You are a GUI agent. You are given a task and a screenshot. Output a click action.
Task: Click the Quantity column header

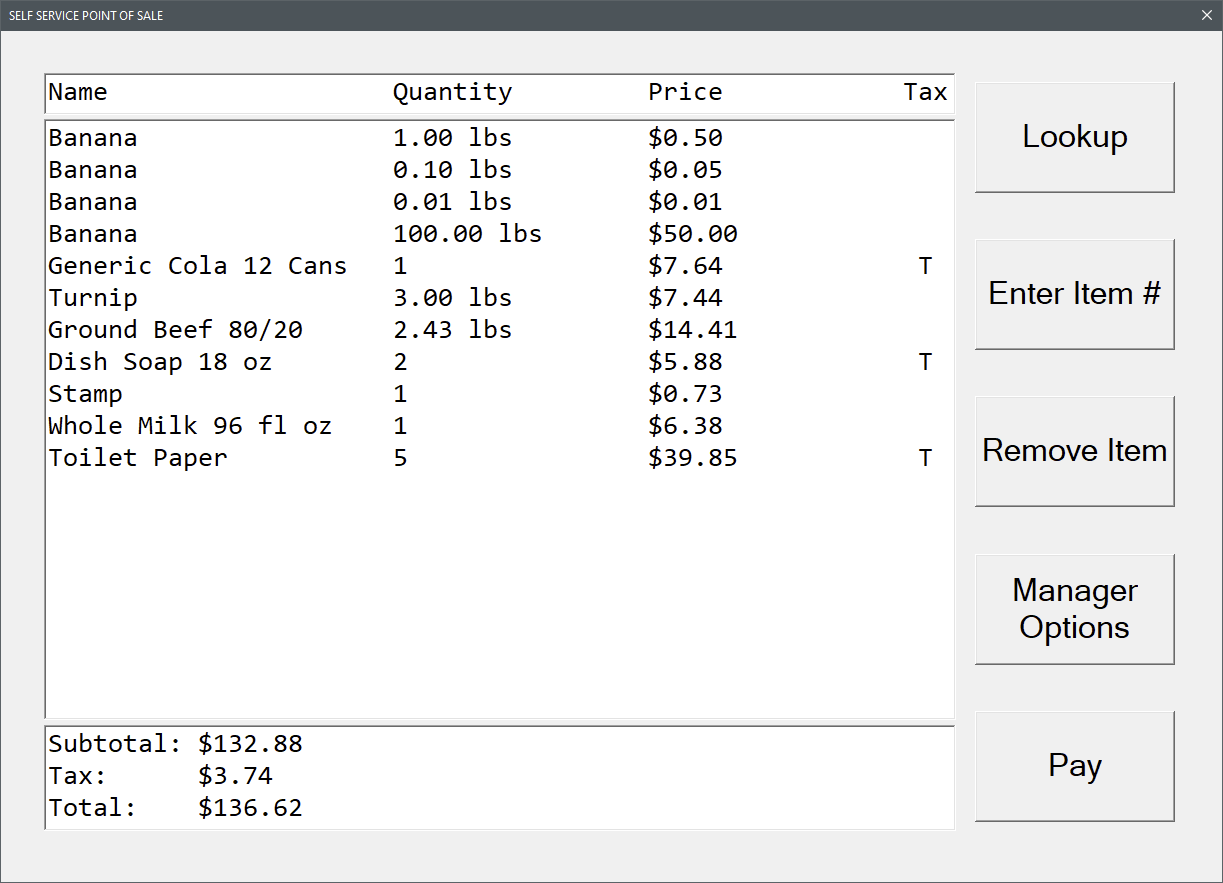(452, 92)
